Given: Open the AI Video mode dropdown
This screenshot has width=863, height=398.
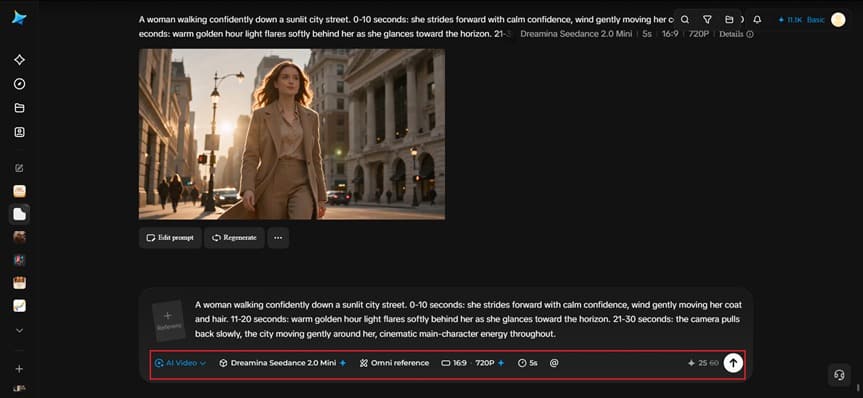Looking at the screenshot, I should pos(181,363).
